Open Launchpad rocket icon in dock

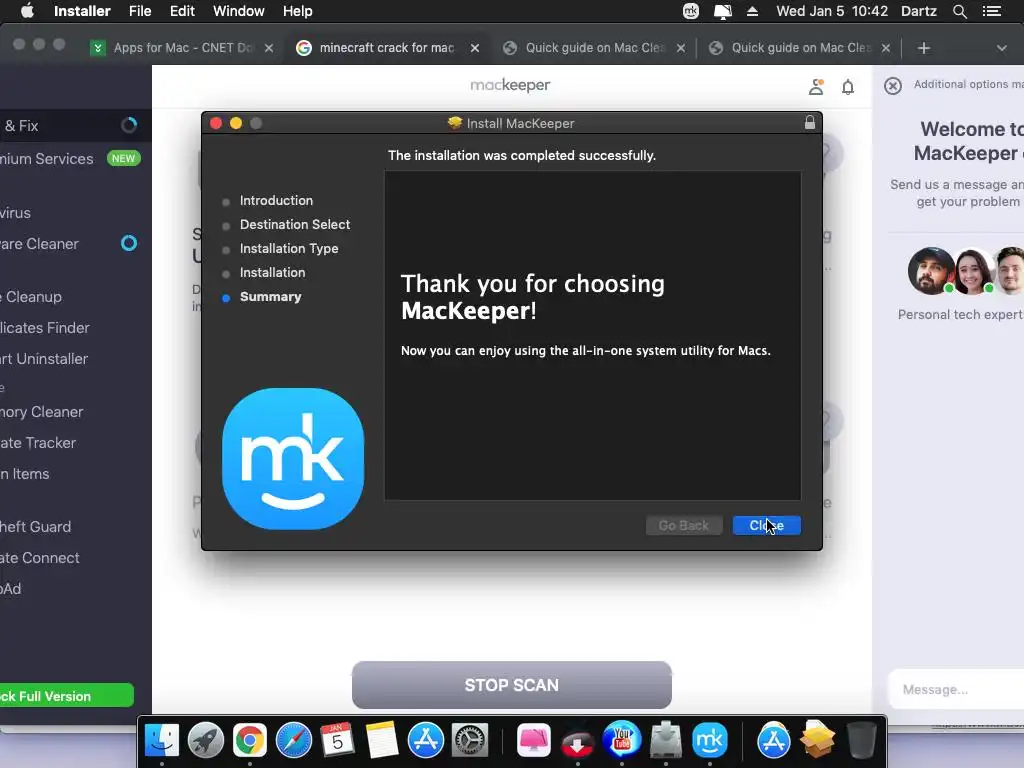[x=206, y=741]
